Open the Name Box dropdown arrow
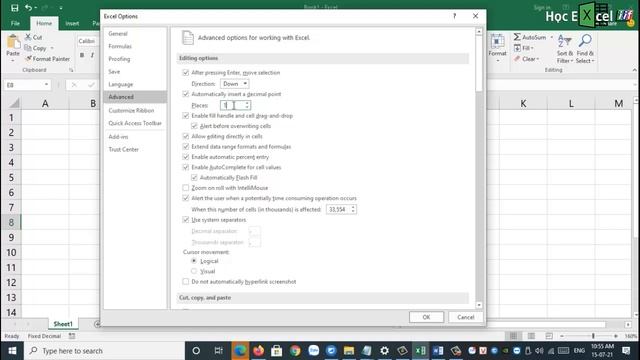Screen dimensions: 640x360 (x=46, y=84)
